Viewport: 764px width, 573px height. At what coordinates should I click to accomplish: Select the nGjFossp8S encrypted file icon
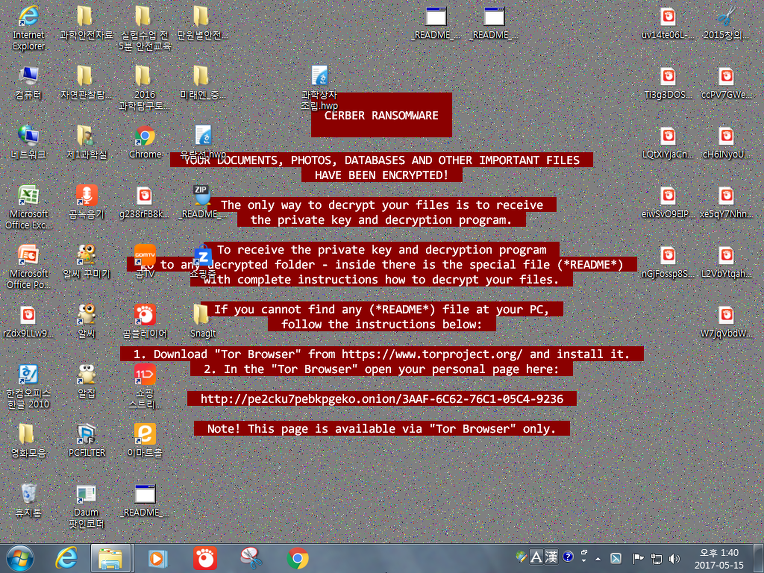(x=668, y=262)
